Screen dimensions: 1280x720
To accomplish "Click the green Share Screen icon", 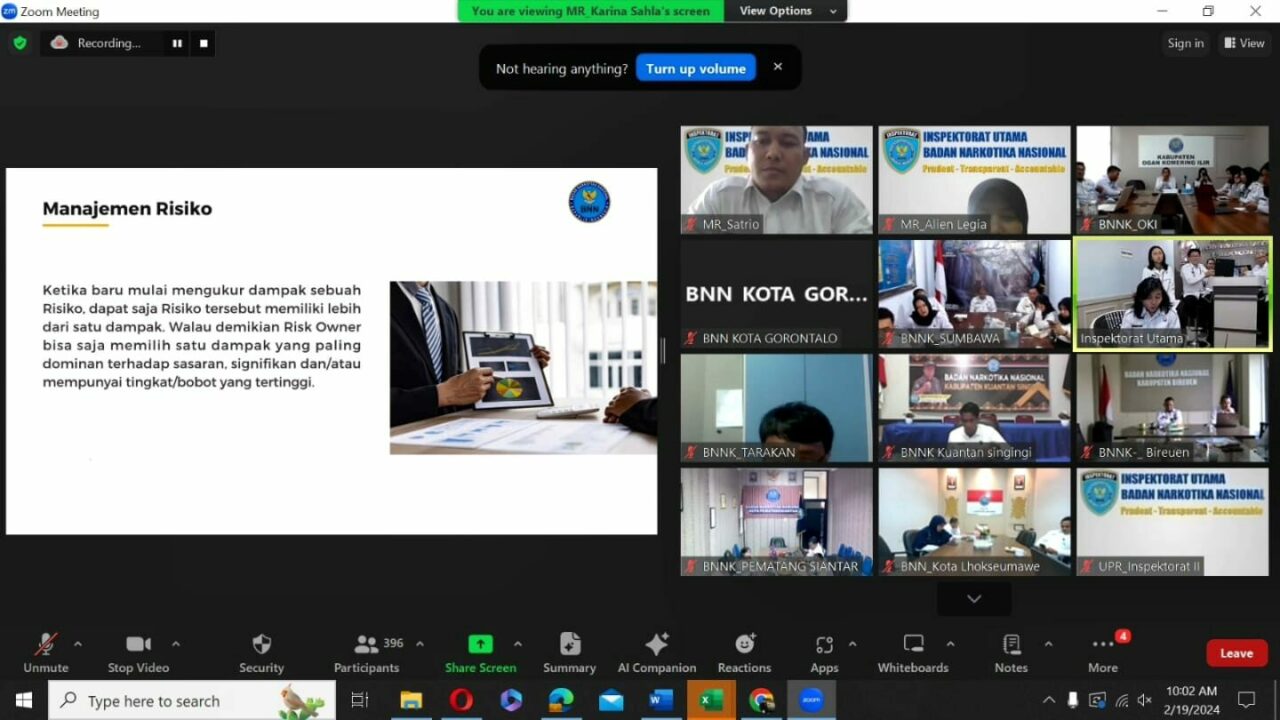I will click(x=480, y=645).
